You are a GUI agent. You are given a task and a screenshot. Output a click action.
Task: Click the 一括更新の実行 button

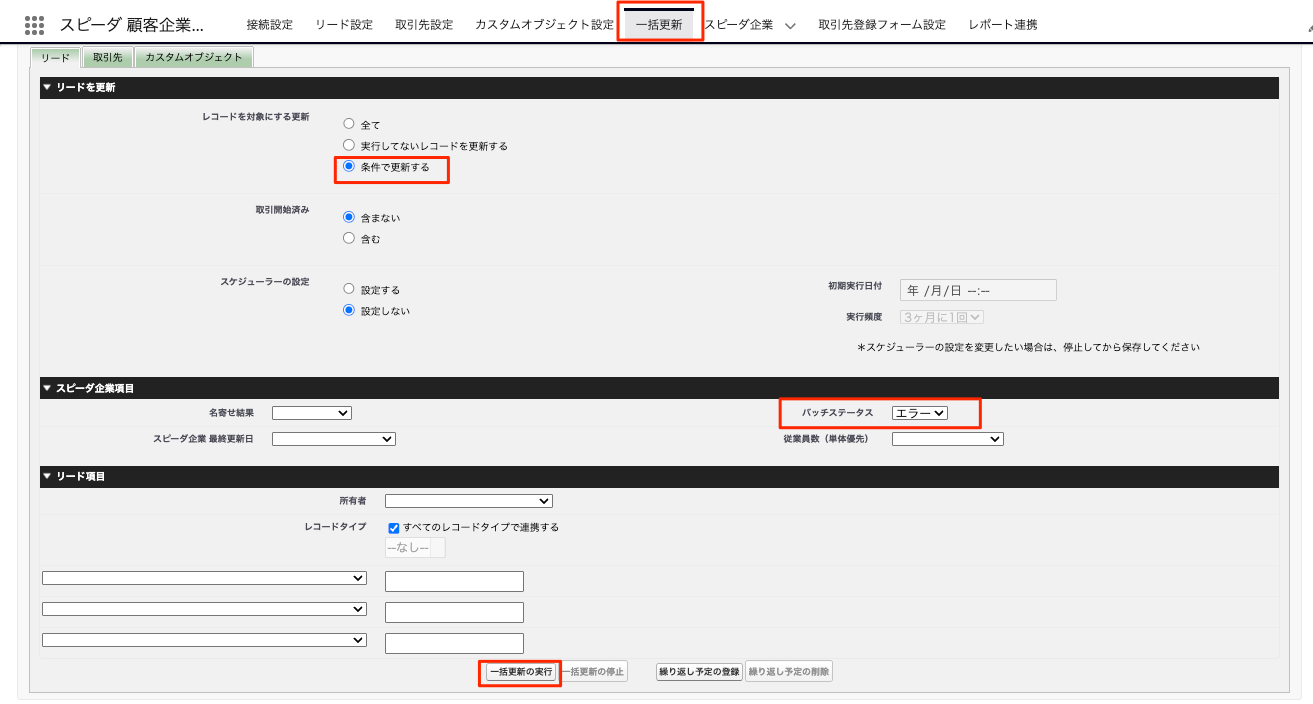click(520, 672)
